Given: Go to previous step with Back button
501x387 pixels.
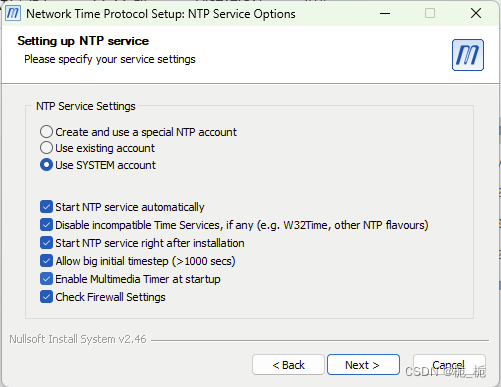Looking at the screenshot, I should coord(288,365).
